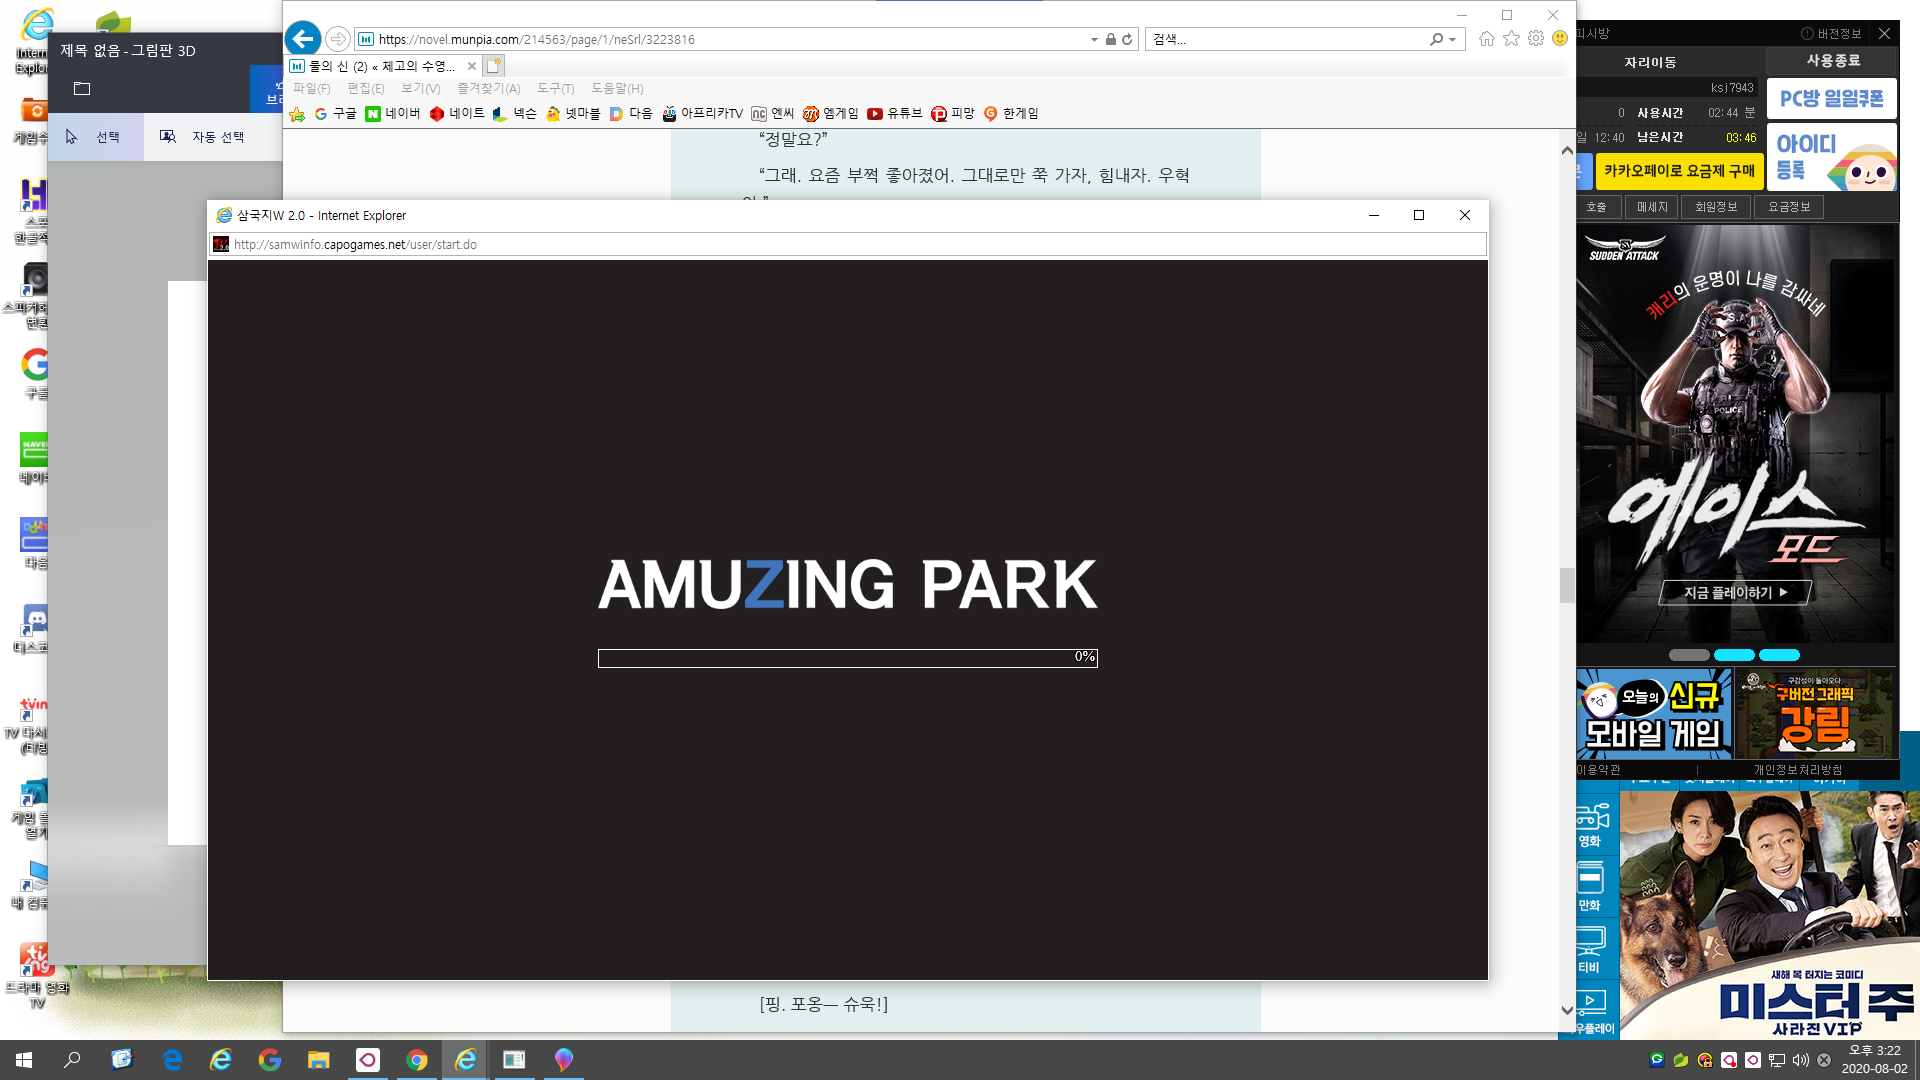
Task: Open Internet Explorer tools gear menu
Action: [x=1535, y=38]
